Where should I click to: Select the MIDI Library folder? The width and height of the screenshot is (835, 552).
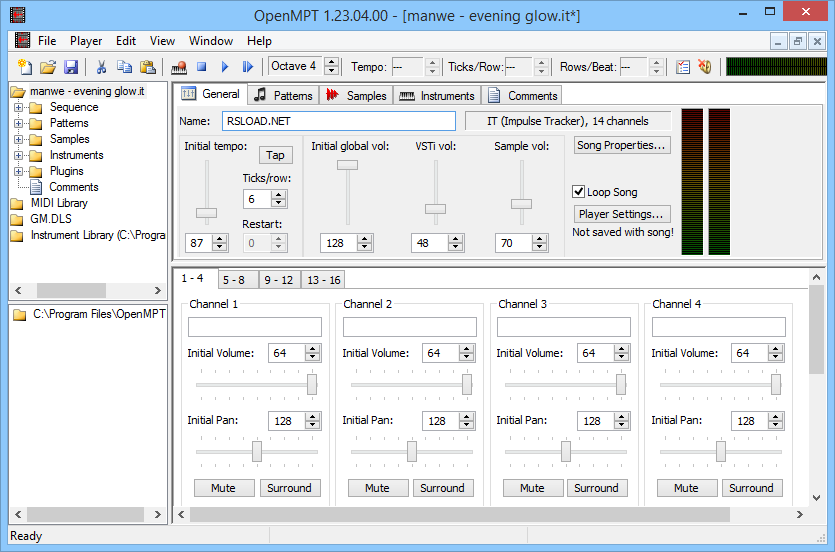pos(59,203)
